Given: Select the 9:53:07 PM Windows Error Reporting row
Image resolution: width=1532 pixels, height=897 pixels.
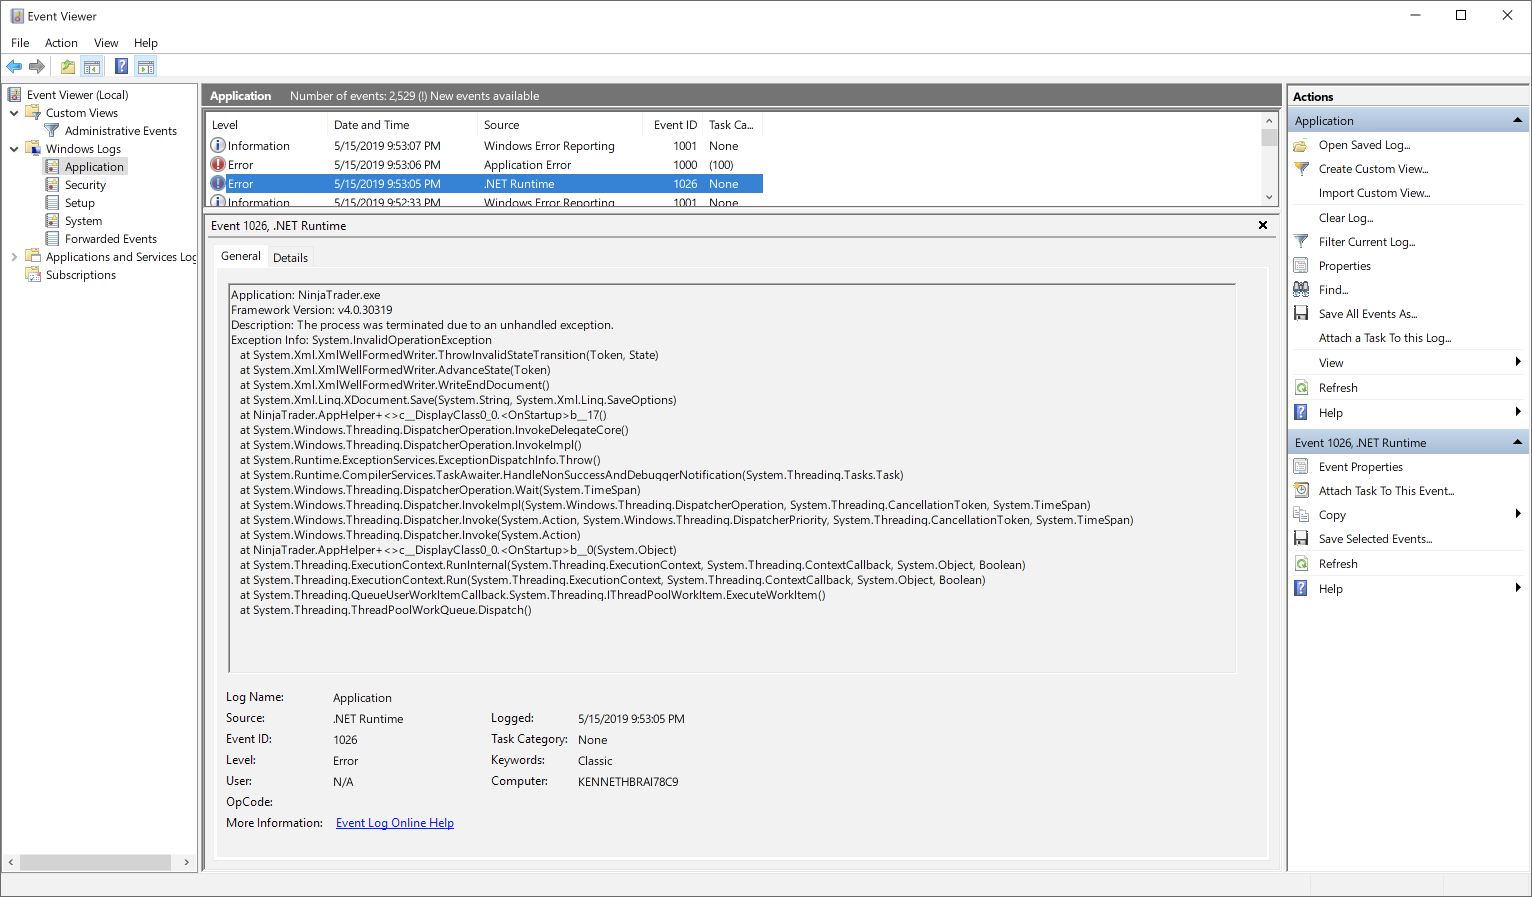Looking at the screenshot, I should click(x=485, y=146).
